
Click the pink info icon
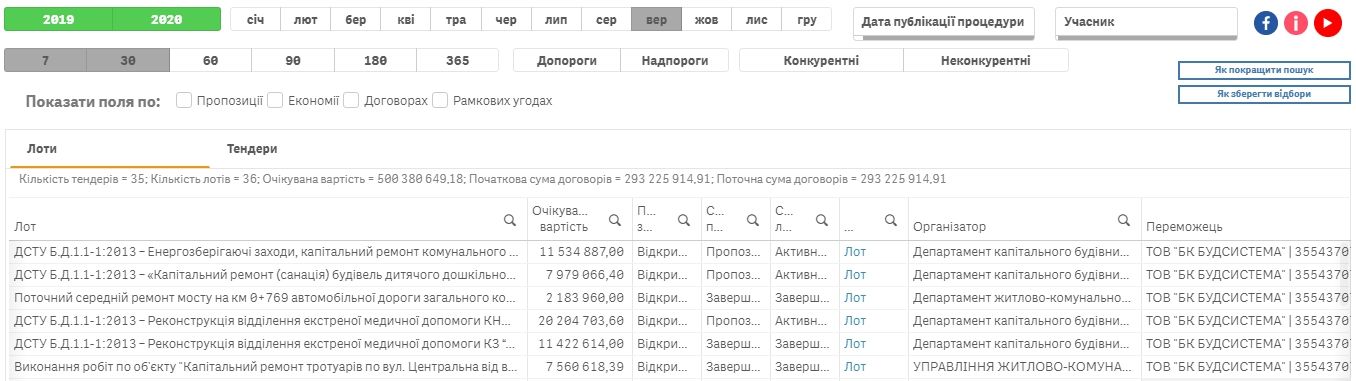click(x=1296, y=23)
